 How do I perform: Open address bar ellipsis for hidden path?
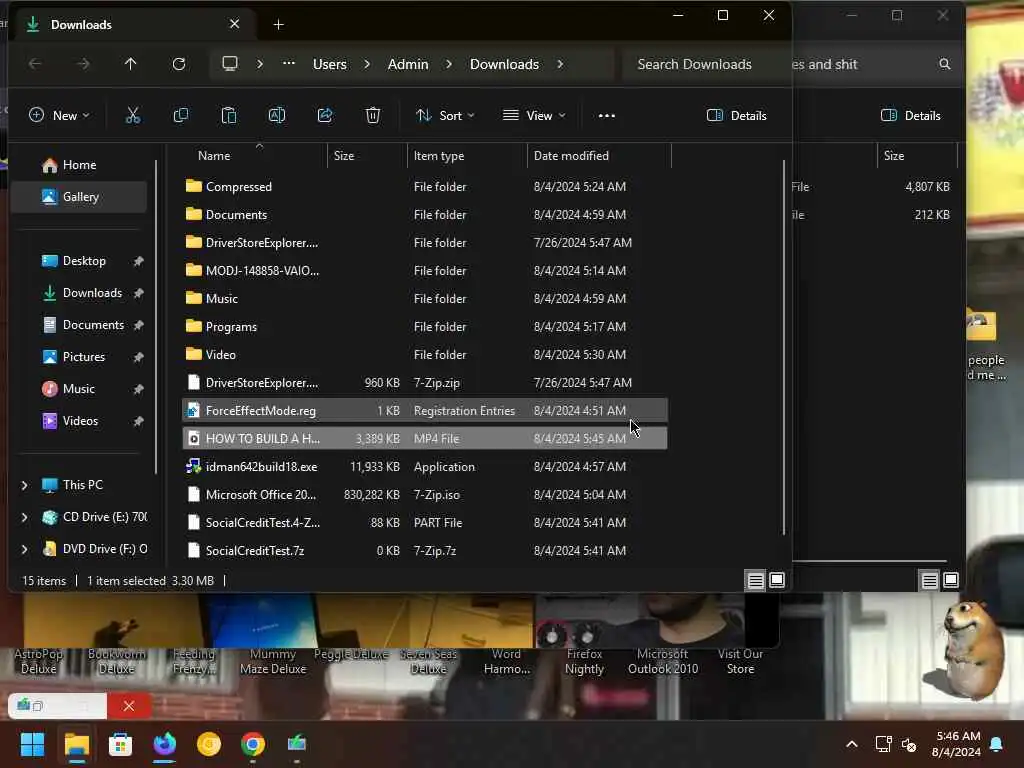(289, 64)
